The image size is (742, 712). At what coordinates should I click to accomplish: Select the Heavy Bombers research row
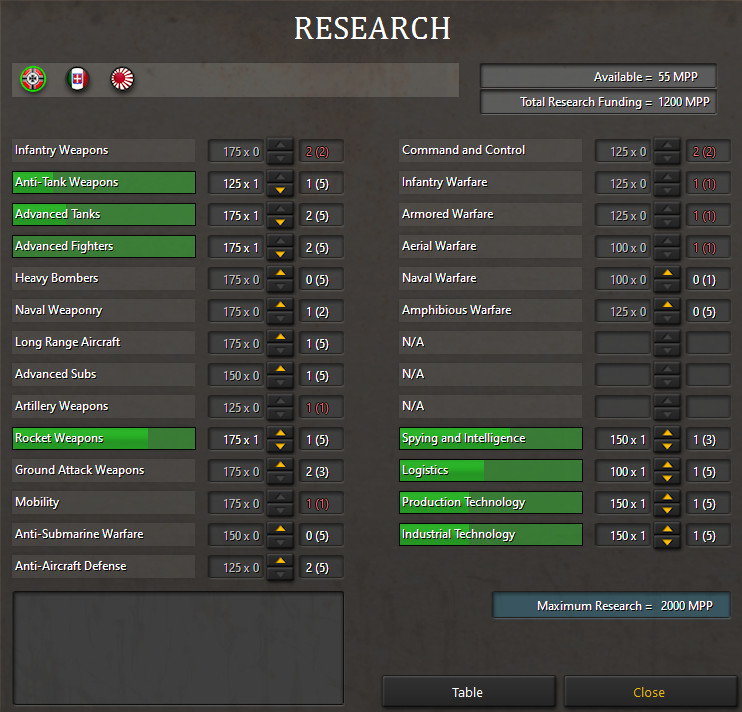coord(104,278)
